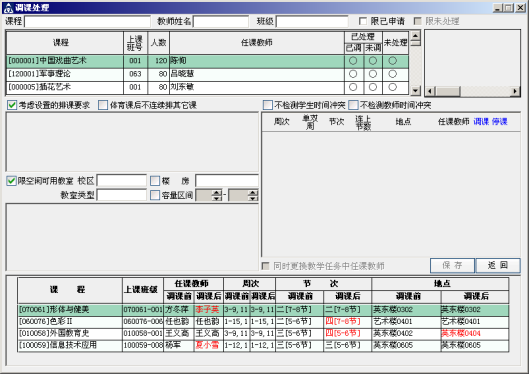The image size is (530, 375).
Task: Select 已调 radio for 中国戏曲艺术 row
Action: click(353, 61)
